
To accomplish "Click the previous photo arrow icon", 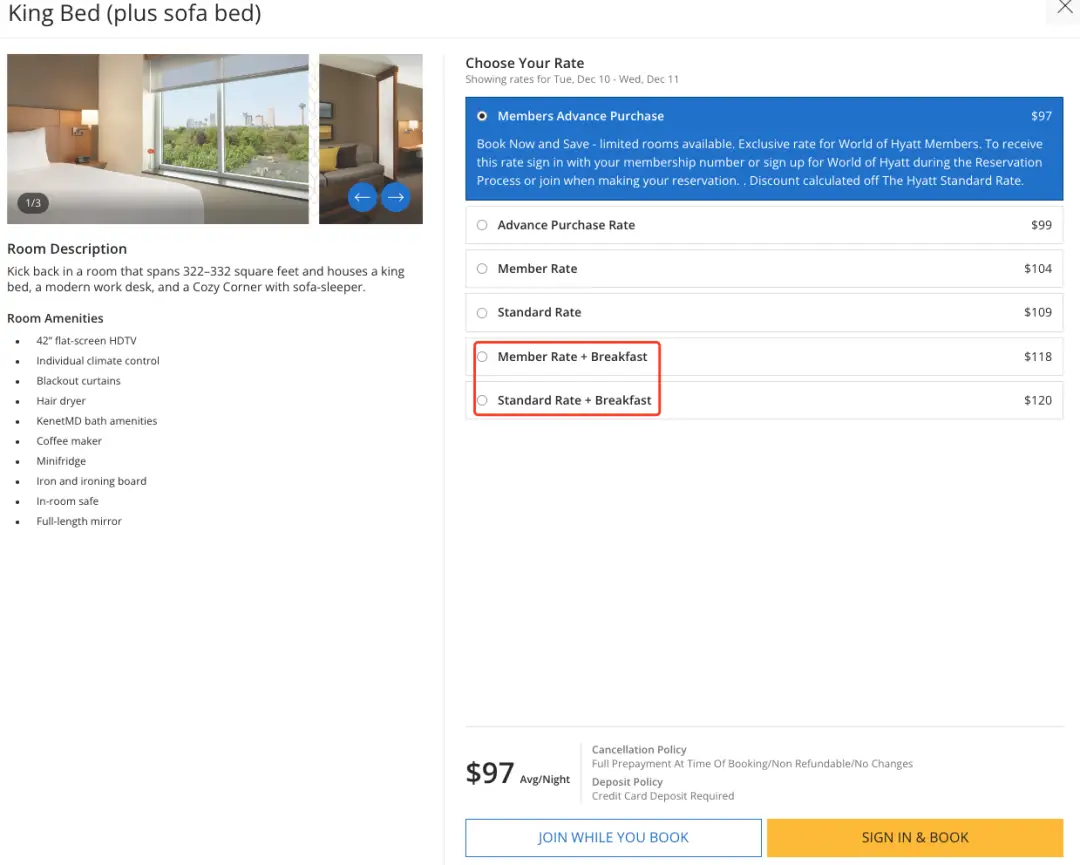I will pyautogui.click(x=362, y=197).
